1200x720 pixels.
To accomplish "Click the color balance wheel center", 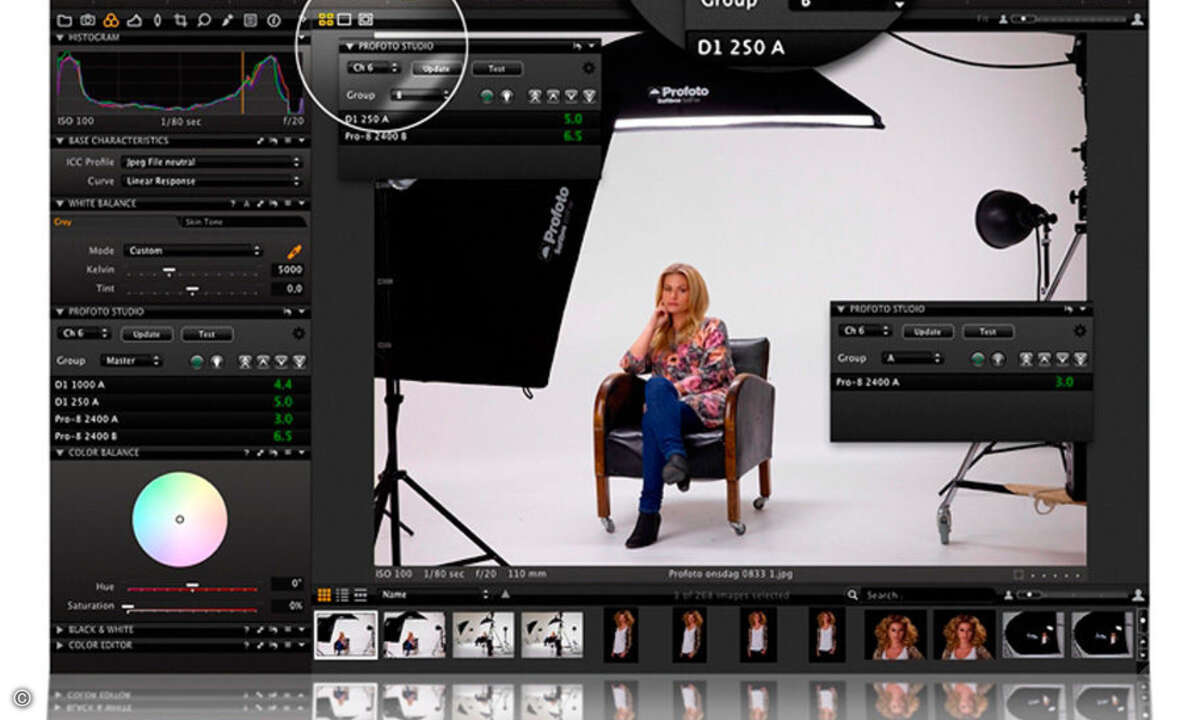I will [x=180, y=519].
